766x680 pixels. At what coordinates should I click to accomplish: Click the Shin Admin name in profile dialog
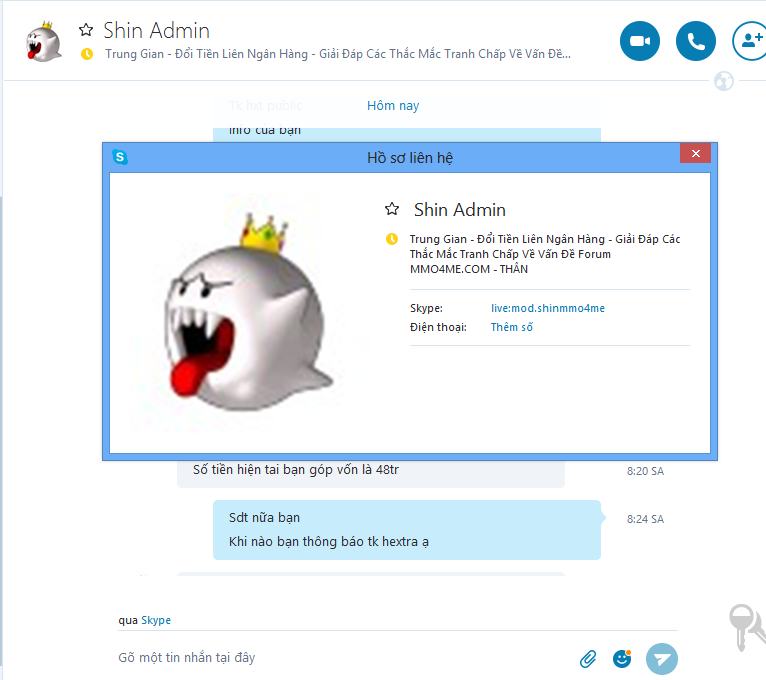point(460,210)
